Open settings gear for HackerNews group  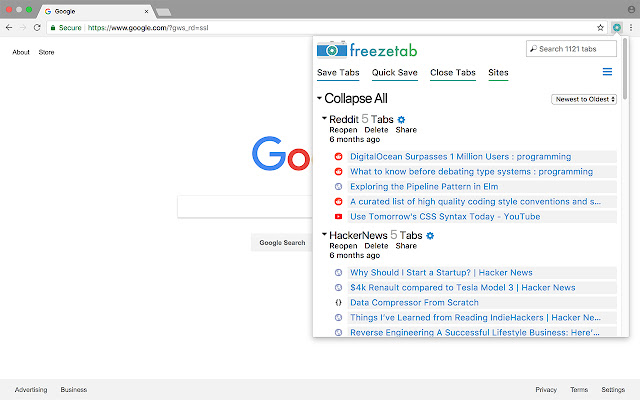[430, 236]
